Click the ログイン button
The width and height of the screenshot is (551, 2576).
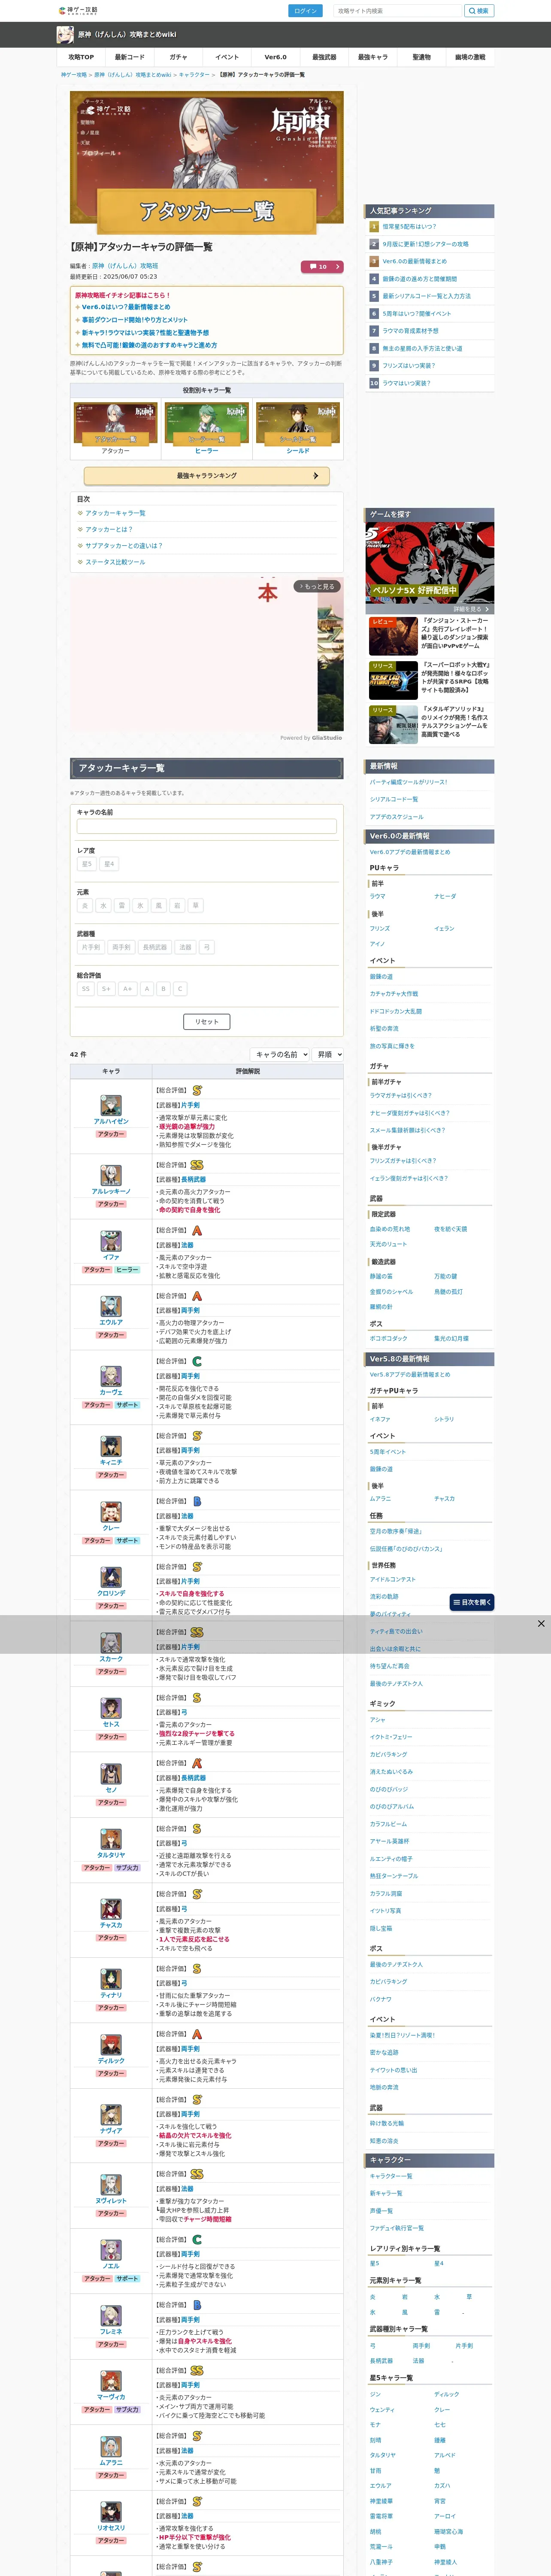coord(305,11)
